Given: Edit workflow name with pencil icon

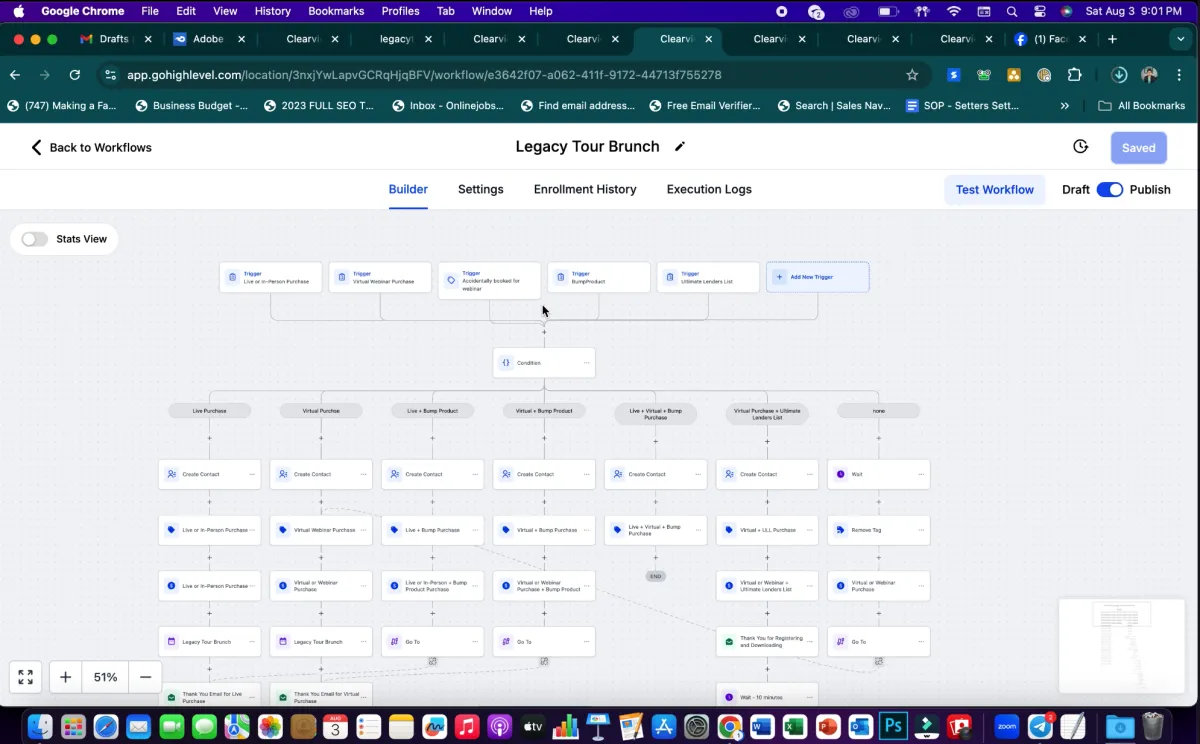Looking at the screenshot, I should pos(680,146).
